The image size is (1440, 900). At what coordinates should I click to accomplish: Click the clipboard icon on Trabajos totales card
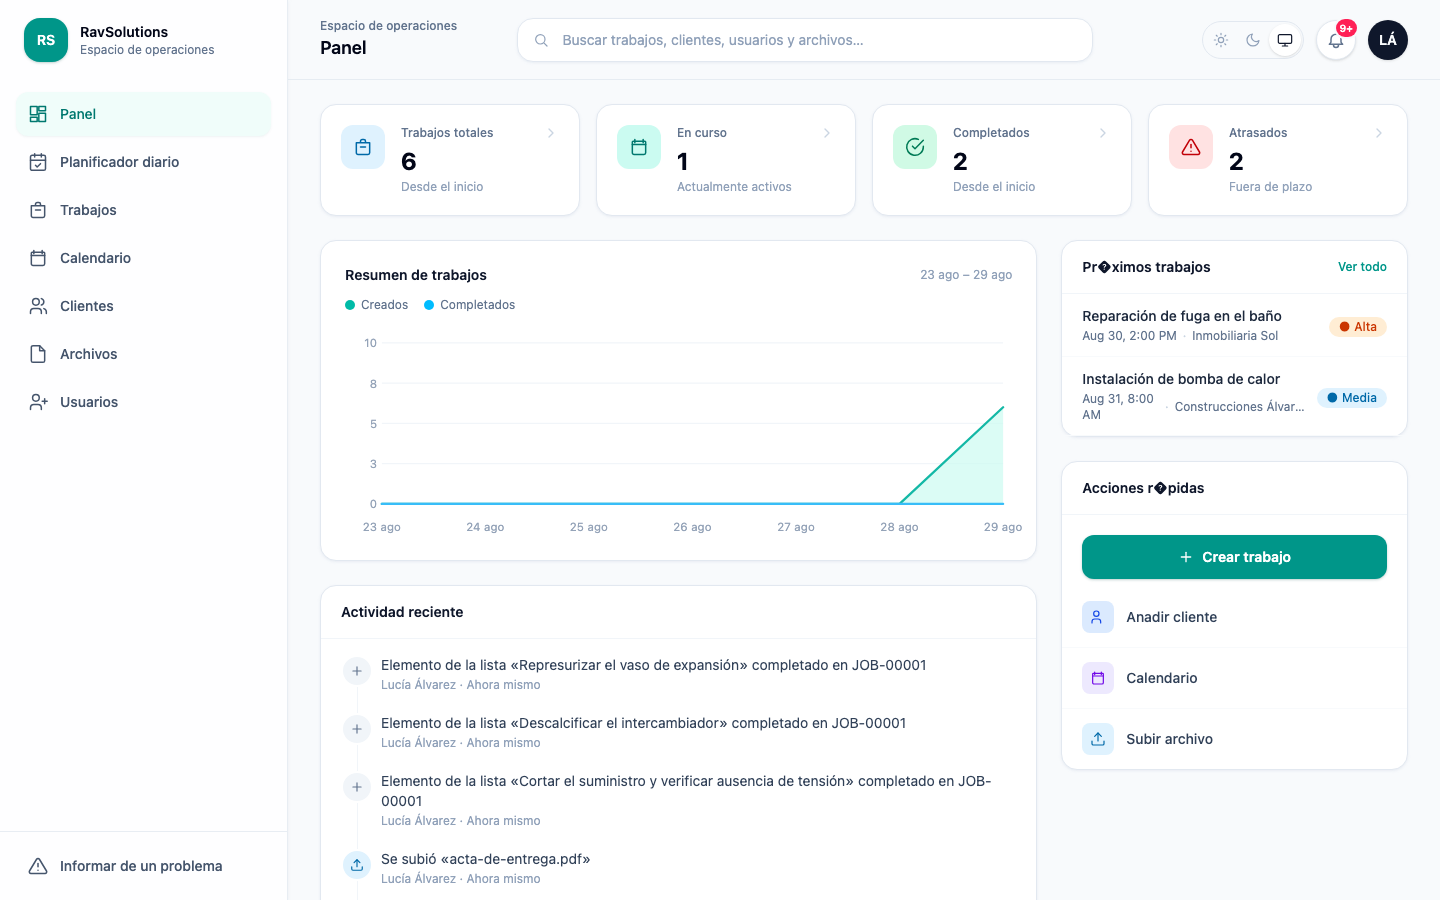coord(363,147)
